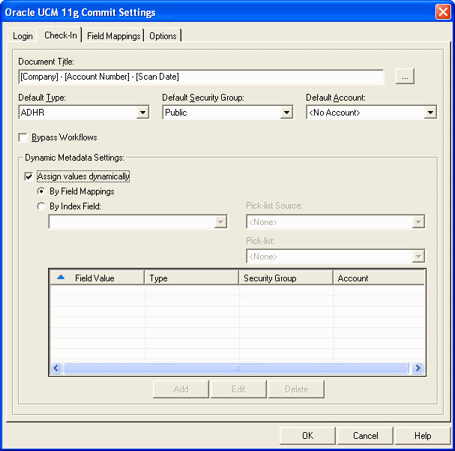The image size is (455, 451).
Task: Open Help for commit settings
Action: coord(423,436)
